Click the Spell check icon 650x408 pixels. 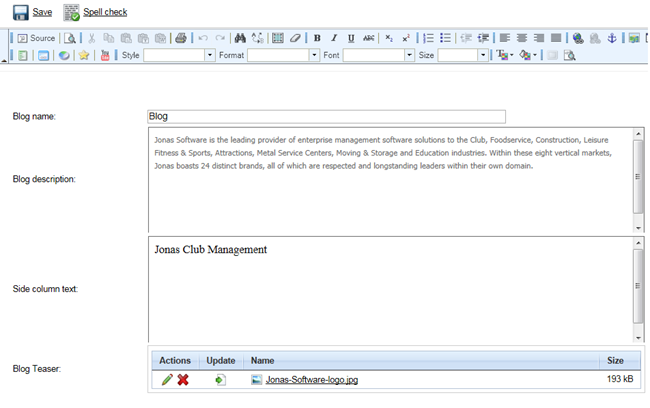point(71,12)
